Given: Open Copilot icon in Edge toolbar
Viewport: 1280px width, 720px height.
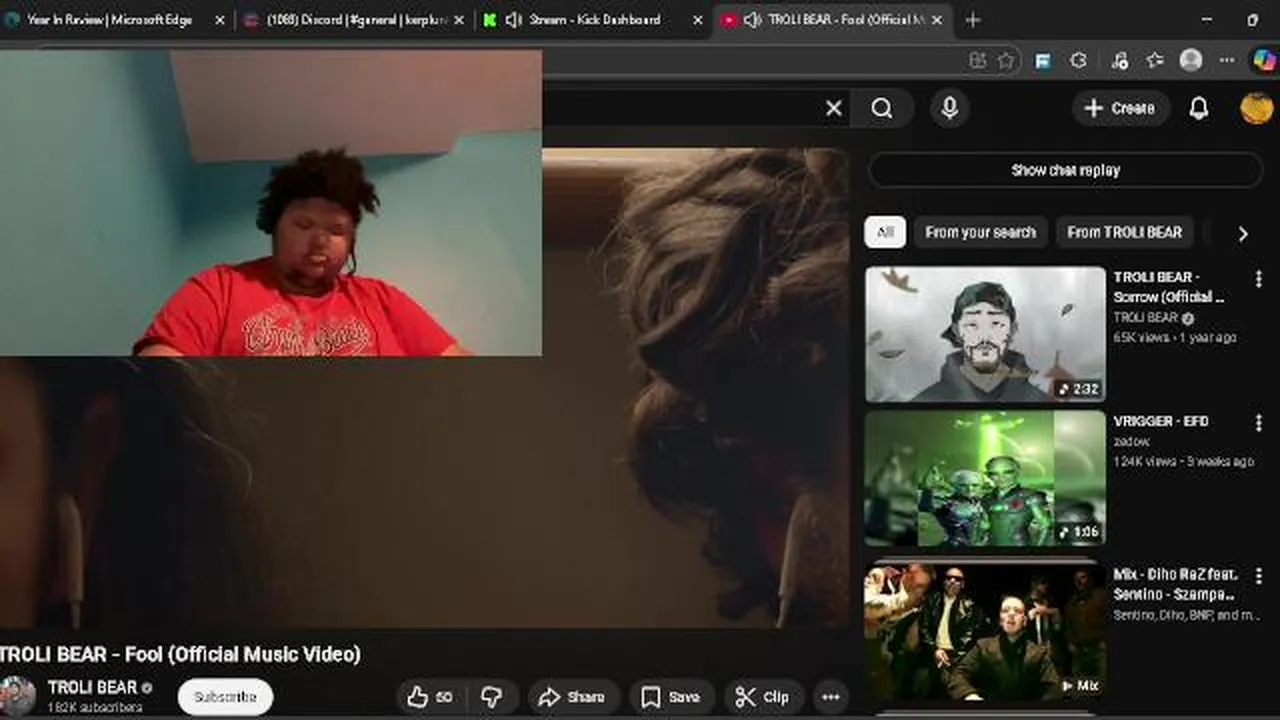Looking at the screenshot, I should 1264,60.
